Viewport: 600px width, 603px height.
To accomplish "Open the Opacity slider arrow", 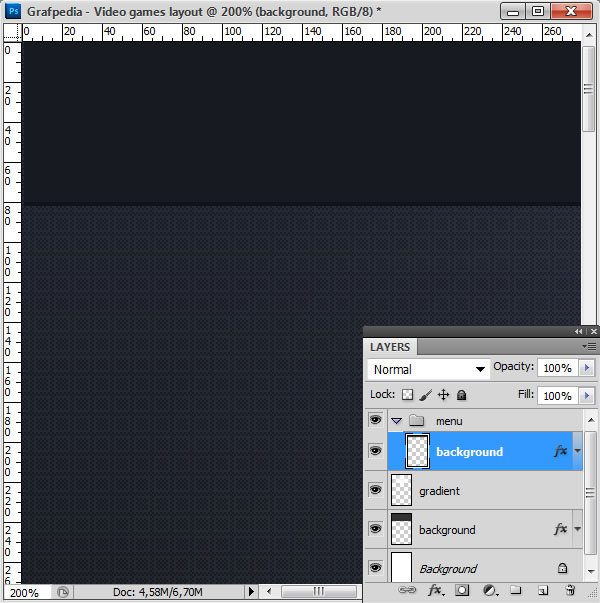I will coord(587,368).
